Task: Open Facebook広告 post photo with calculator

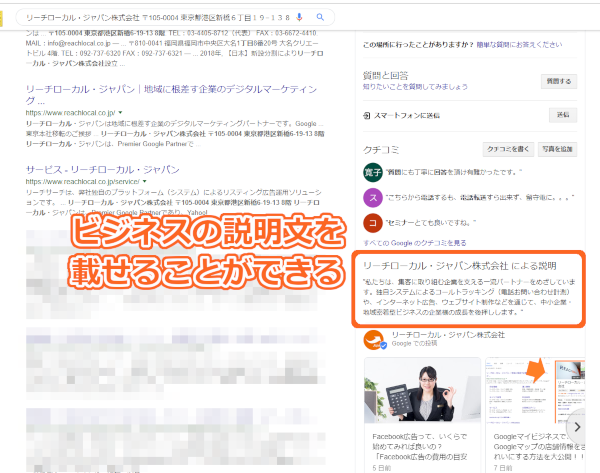Action: [x=422, y=390]
